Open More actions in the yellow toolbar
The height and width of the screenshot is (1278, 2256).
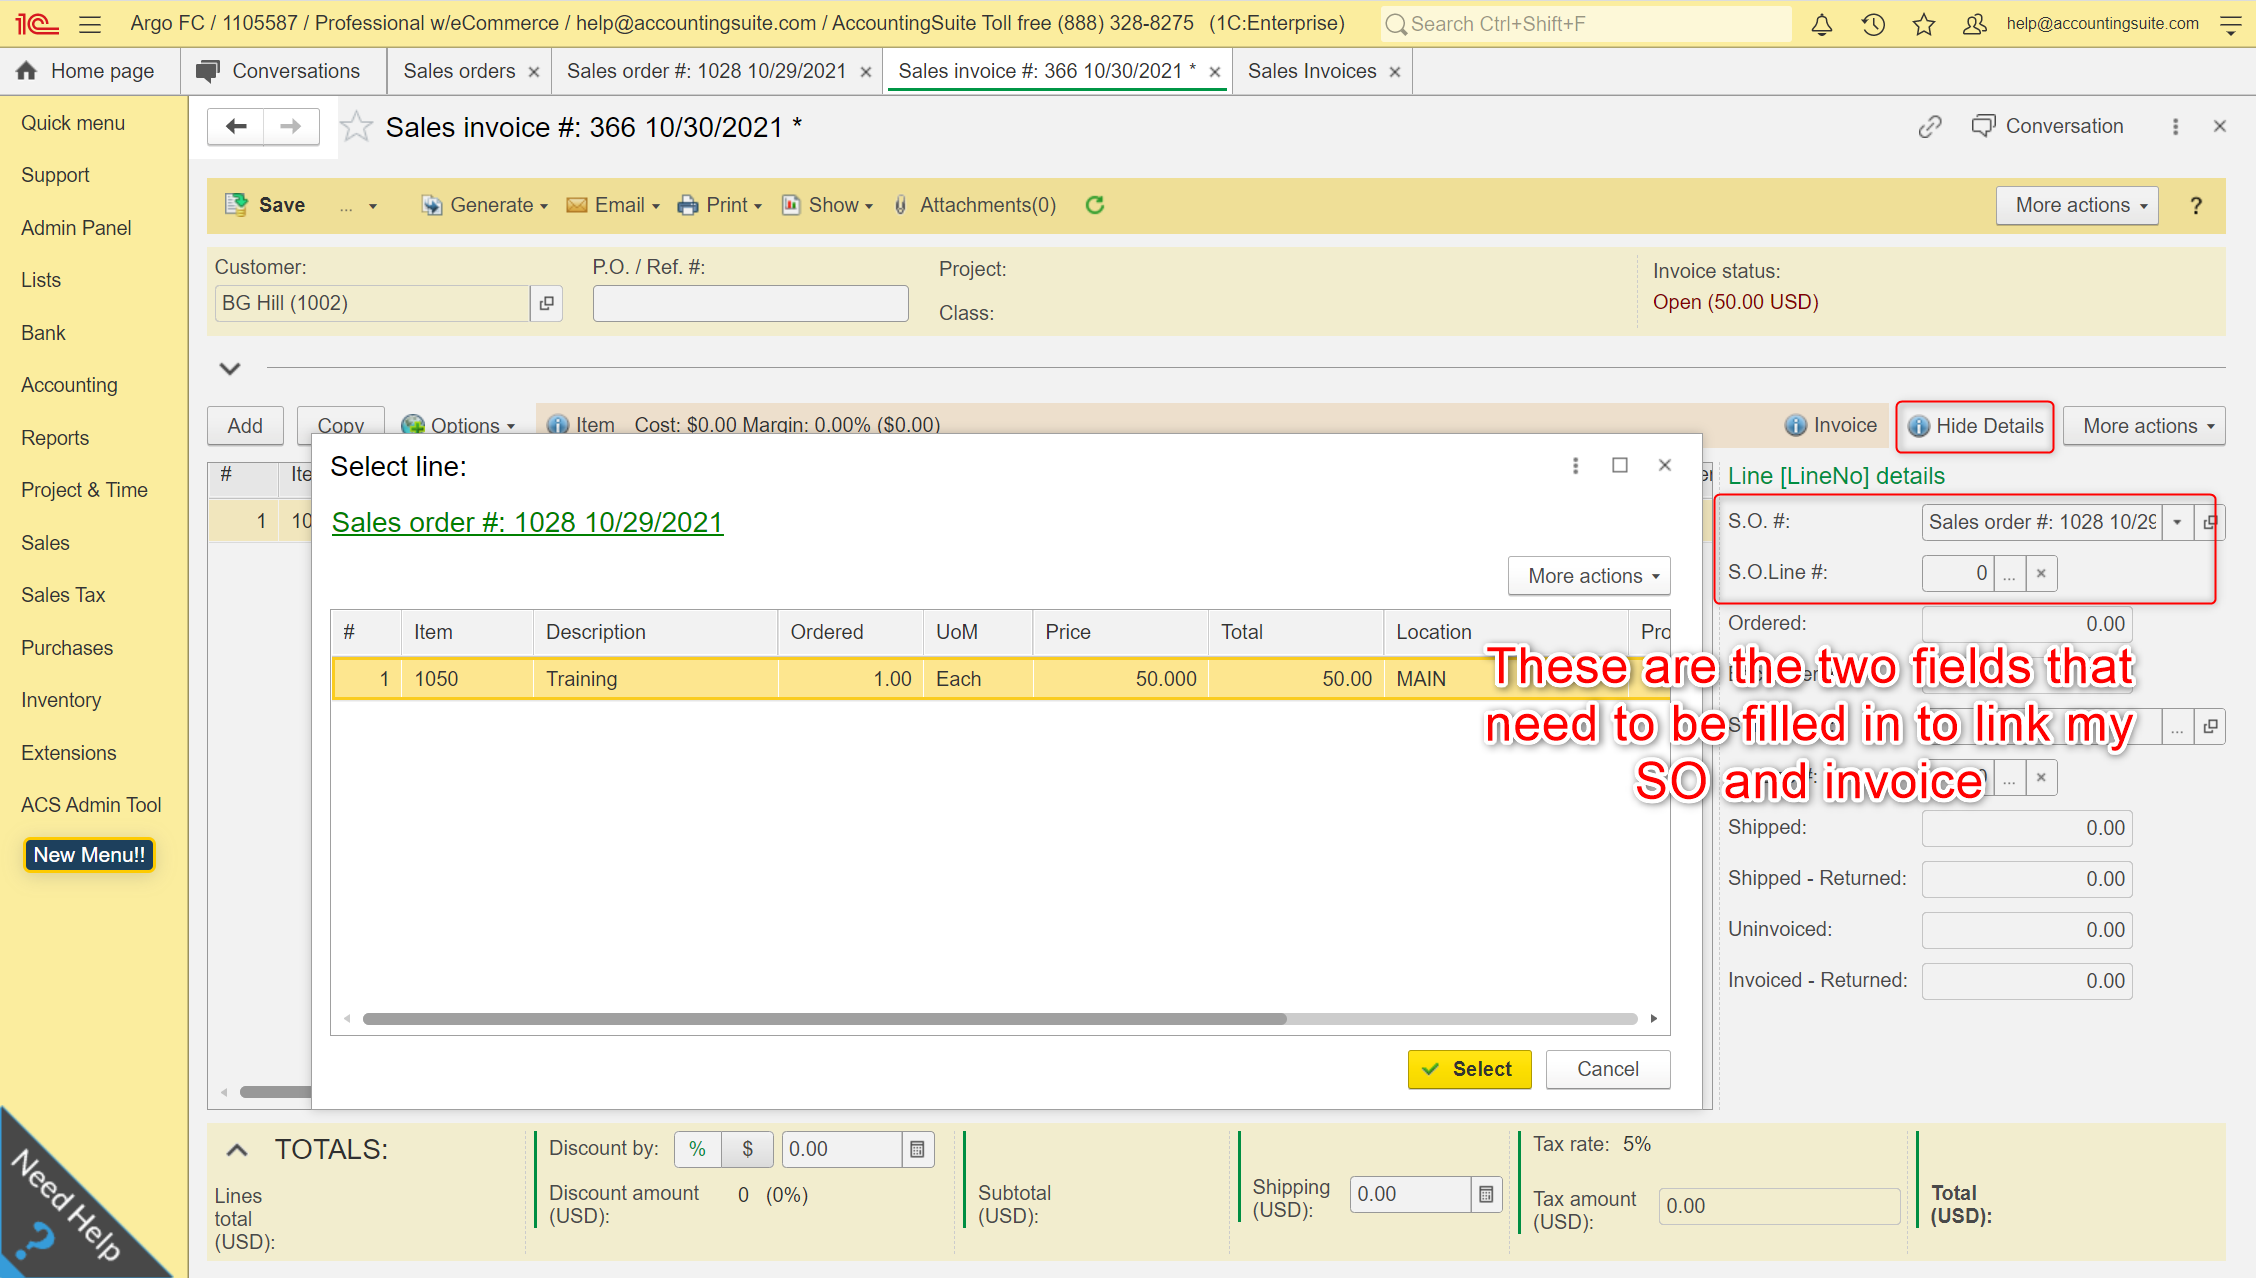coord(2077,205)
